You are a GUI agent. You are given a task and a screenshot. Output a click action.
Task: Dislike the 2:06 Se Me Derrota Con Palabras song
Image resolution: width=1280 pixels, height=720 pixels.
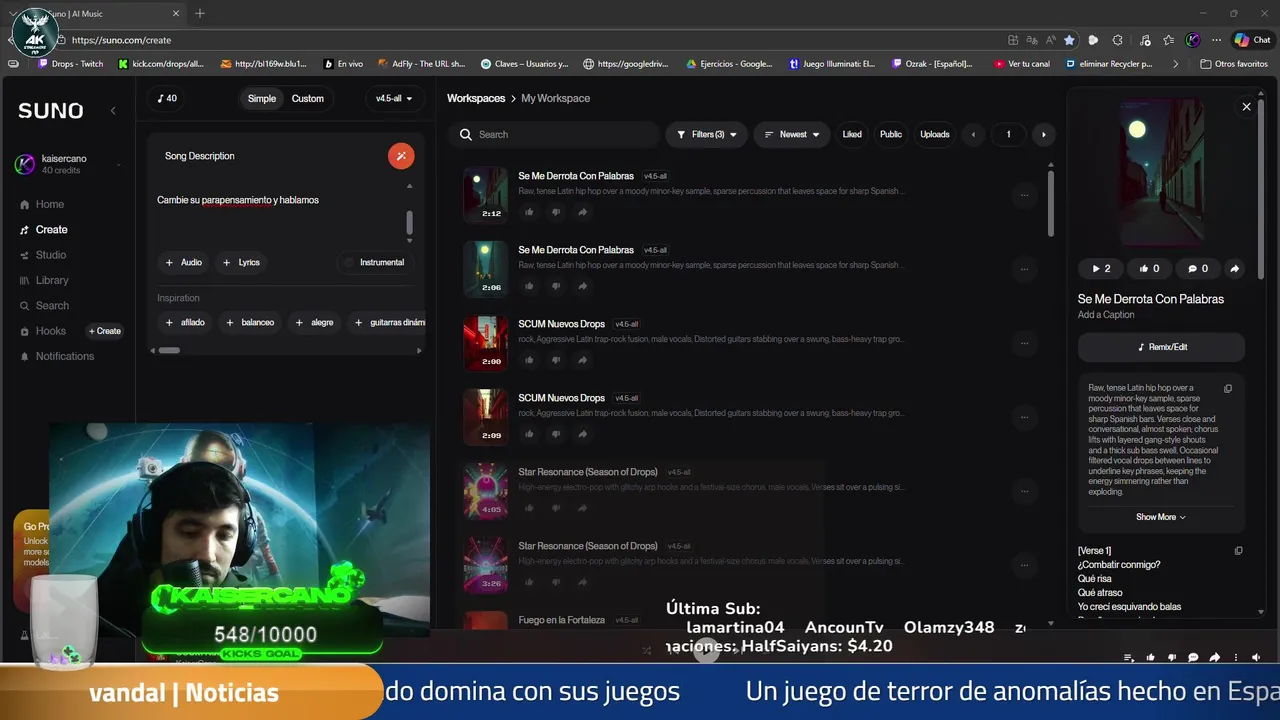coord(556,286)
